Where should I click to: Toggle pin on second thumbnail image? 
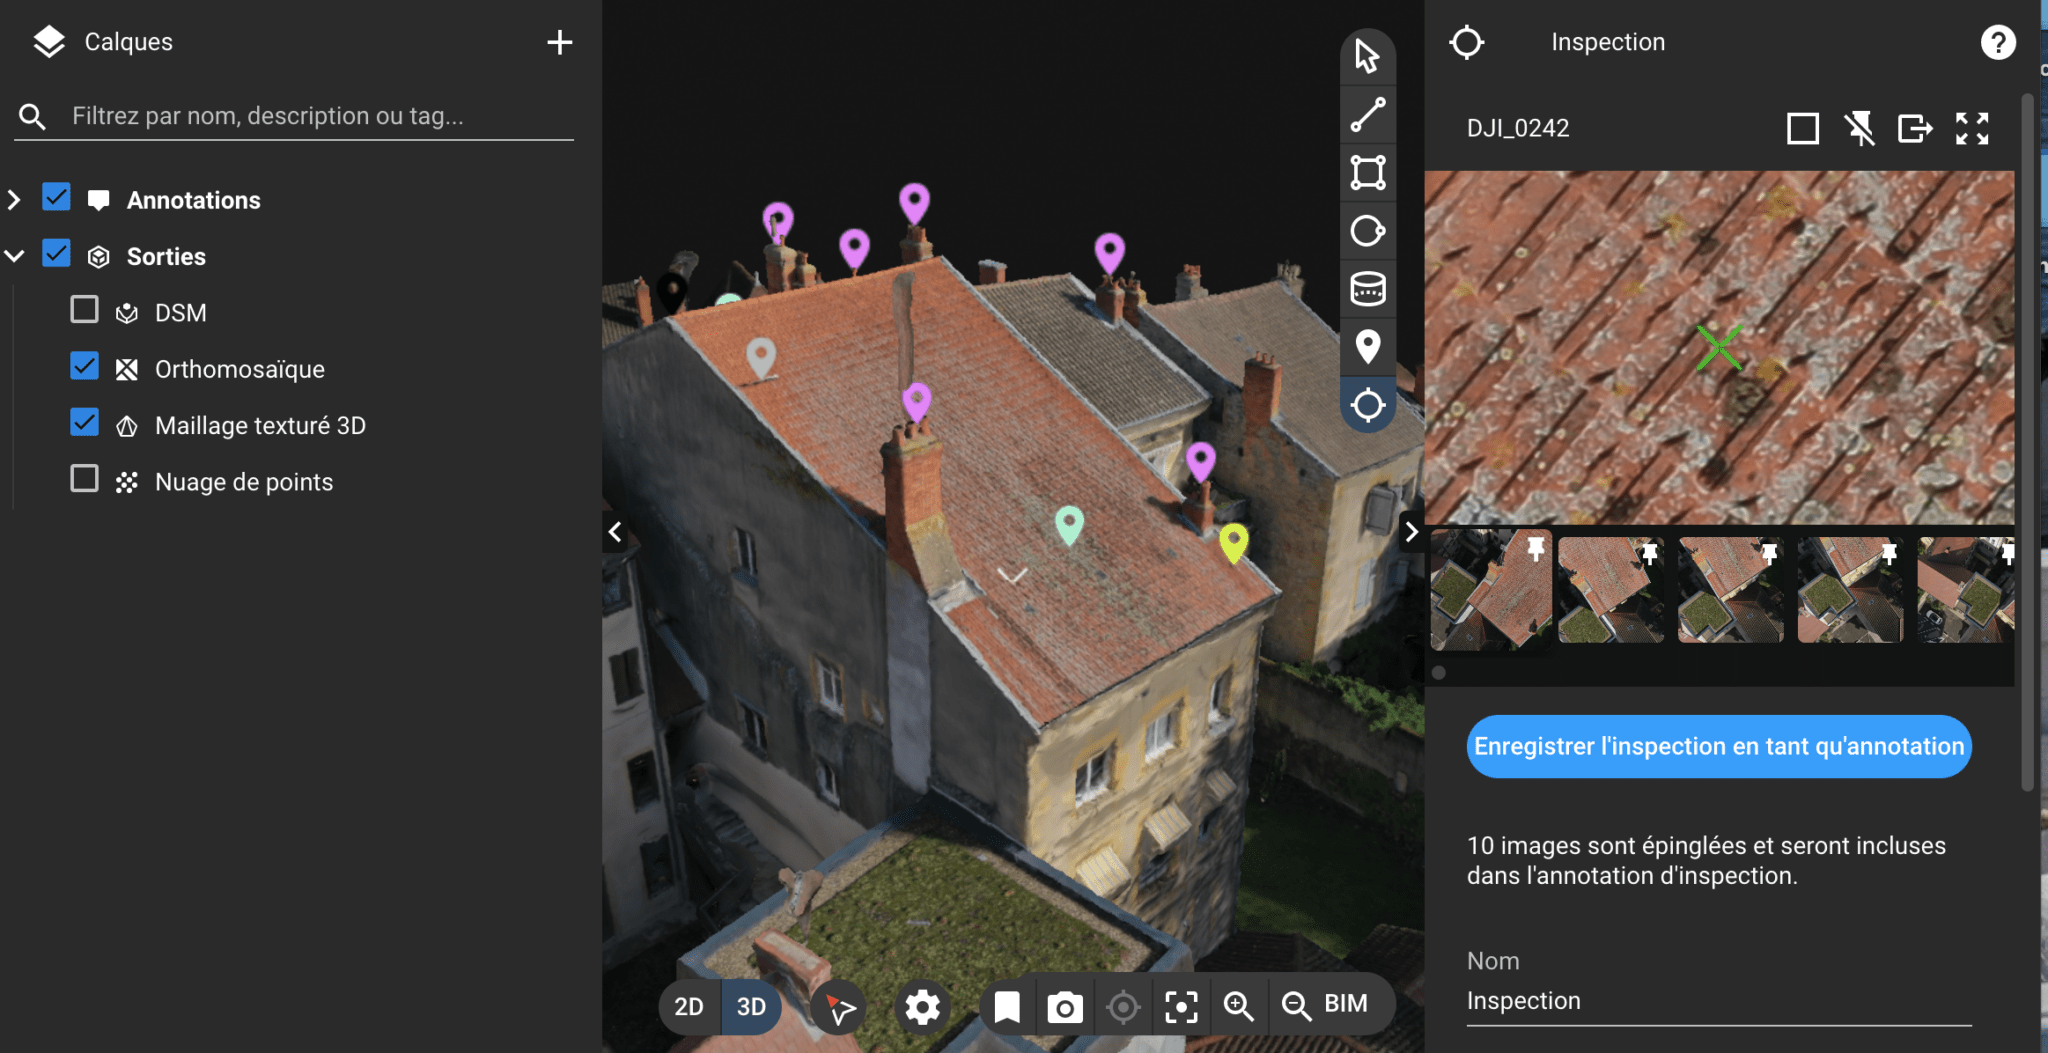tap(1650, 552)
